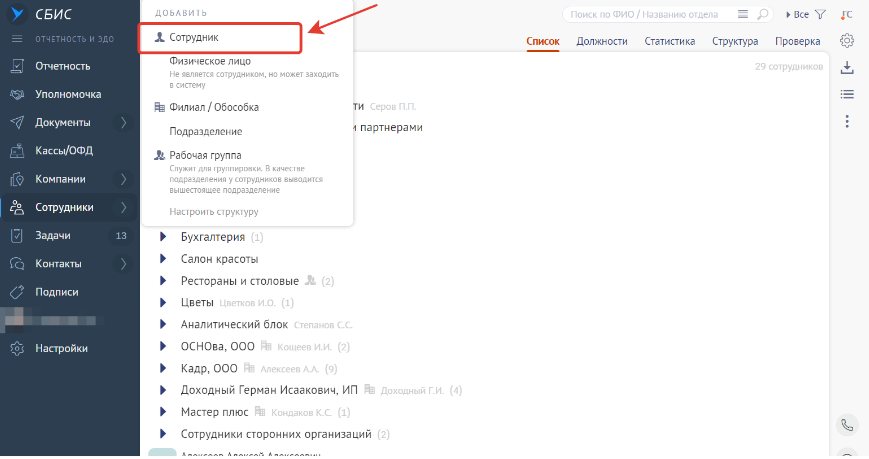Click the Уполномочка handshake icon
Viewport: 869px width, 459px height.
[17, 94]
